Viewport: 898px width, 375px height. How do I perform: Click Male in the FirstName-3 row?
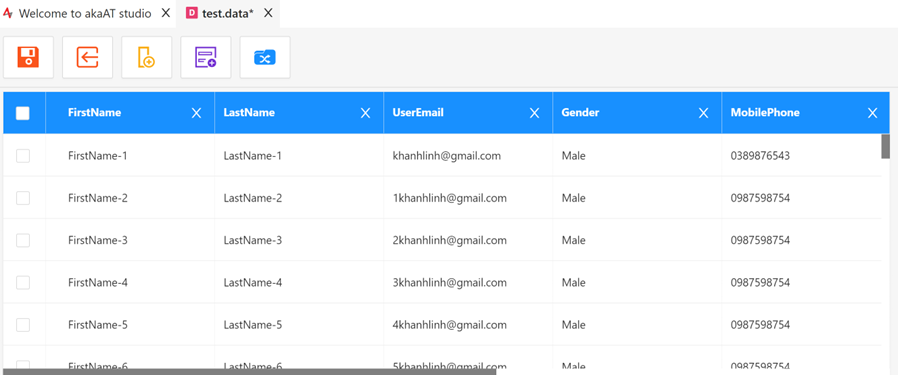[x=573, y=240]
